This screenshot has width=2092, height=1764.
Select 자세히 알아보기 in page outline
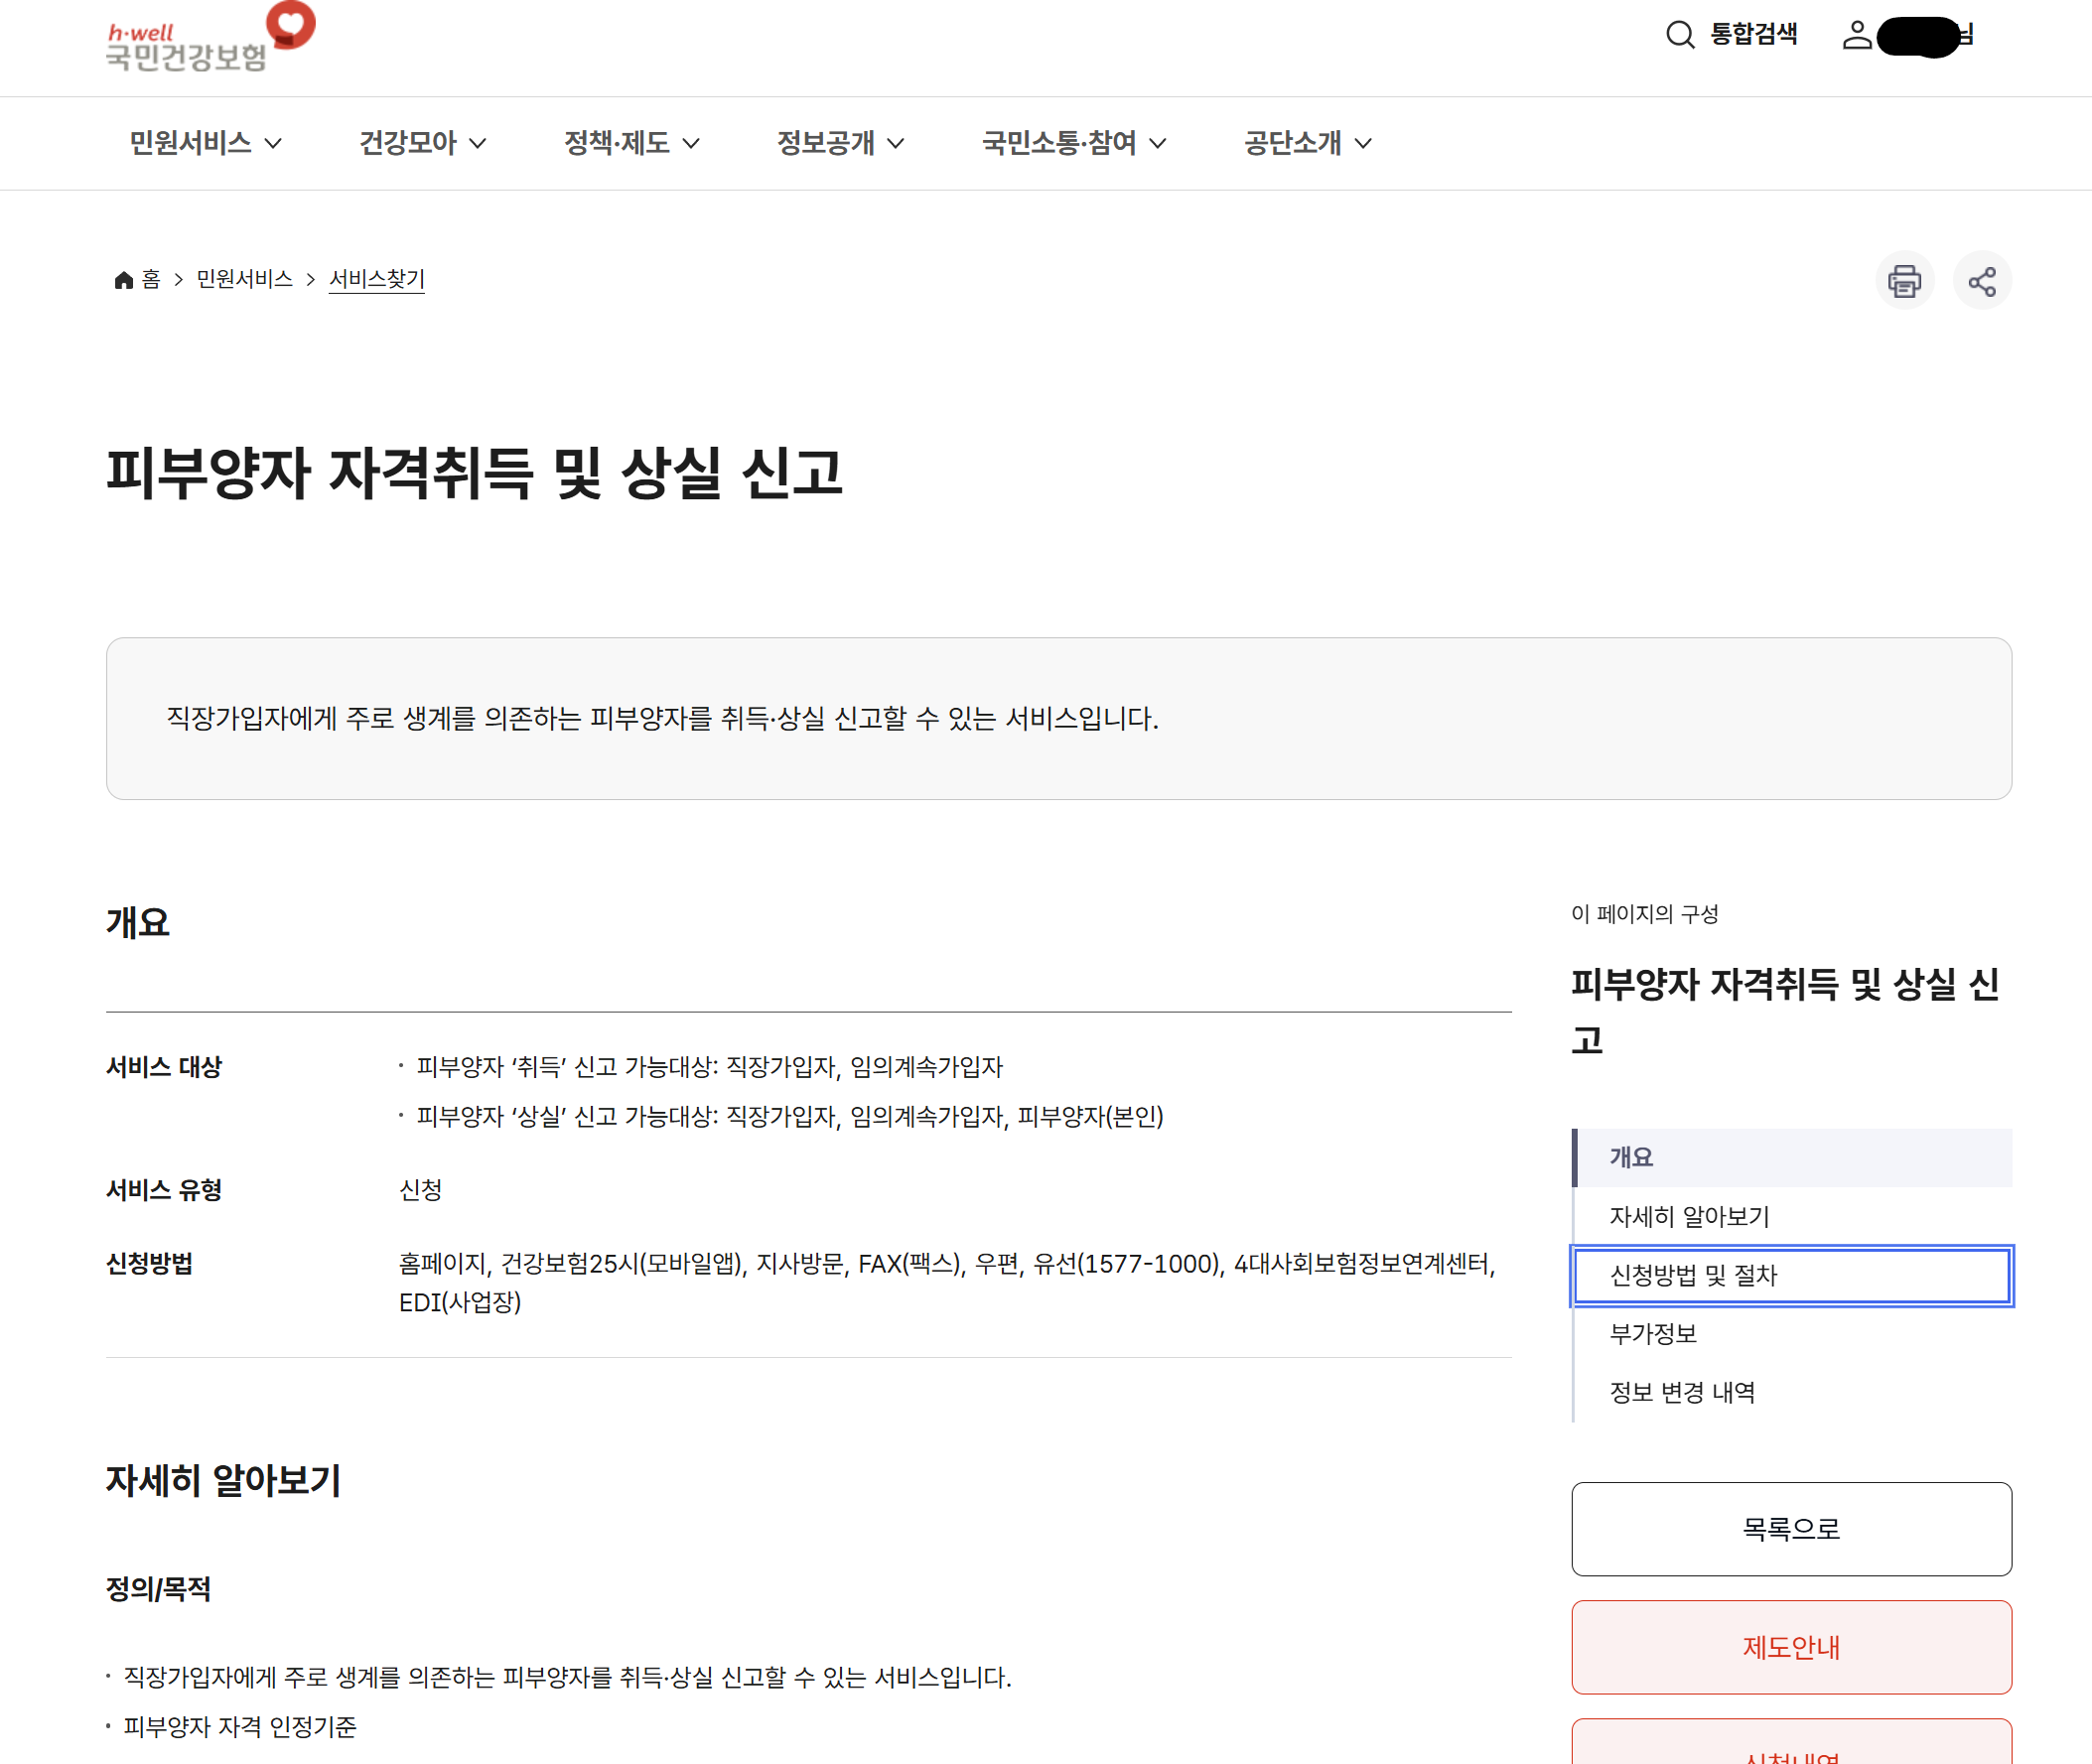pos(1689,1216)
